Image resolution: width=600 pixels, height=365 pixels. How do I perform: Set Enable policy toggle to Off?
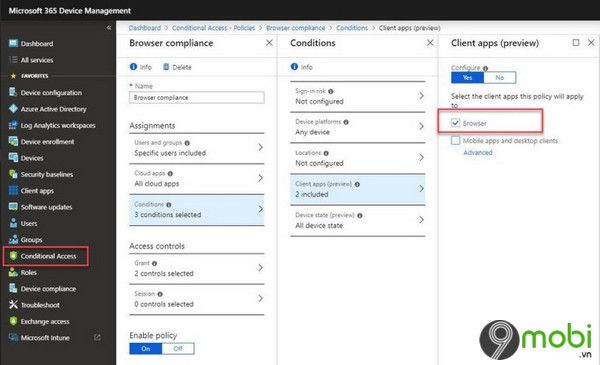tap(178, 349)
